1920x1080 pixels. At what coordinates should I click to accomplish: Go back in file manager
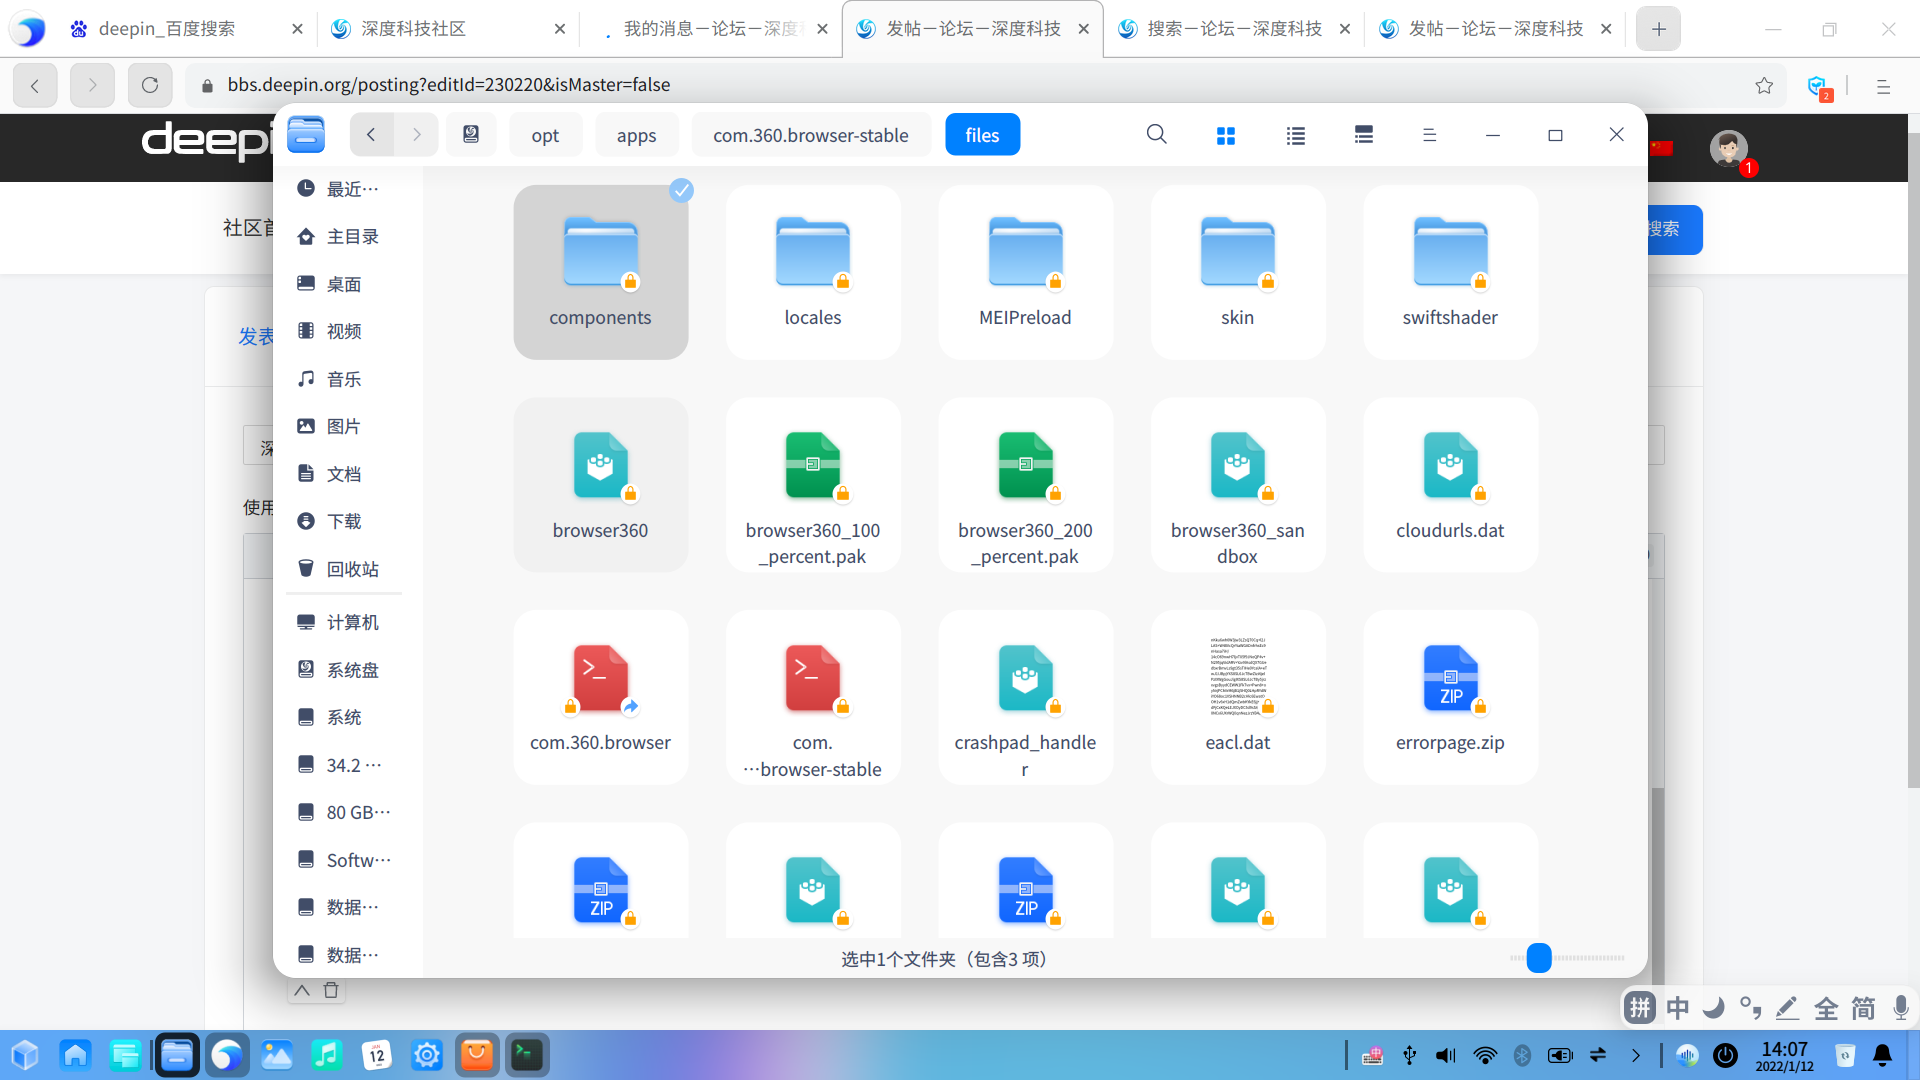coord(371,135)
